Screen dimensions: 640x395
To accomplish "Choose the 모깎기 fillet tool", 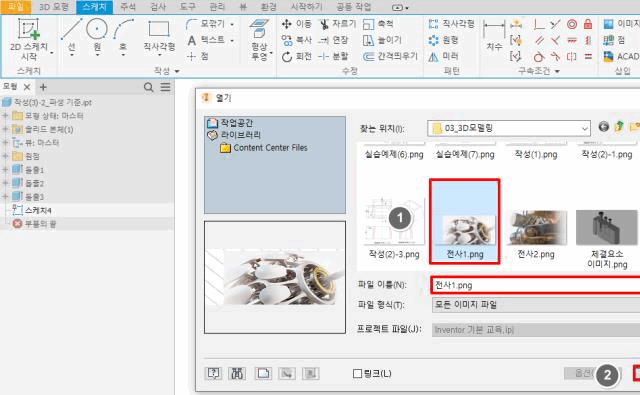I will [x=210, y=24].
